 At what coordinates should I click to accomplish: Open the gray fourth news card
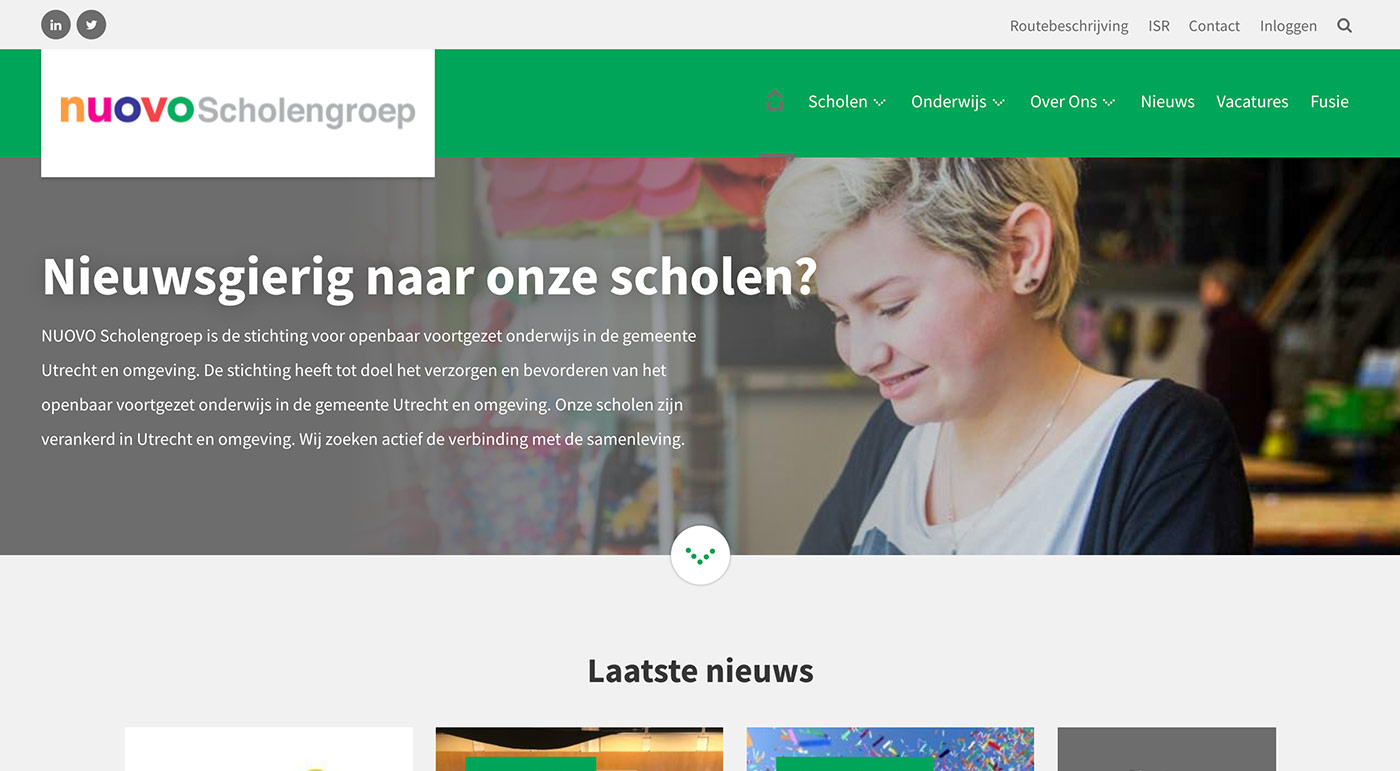[x=1167, y=749]
